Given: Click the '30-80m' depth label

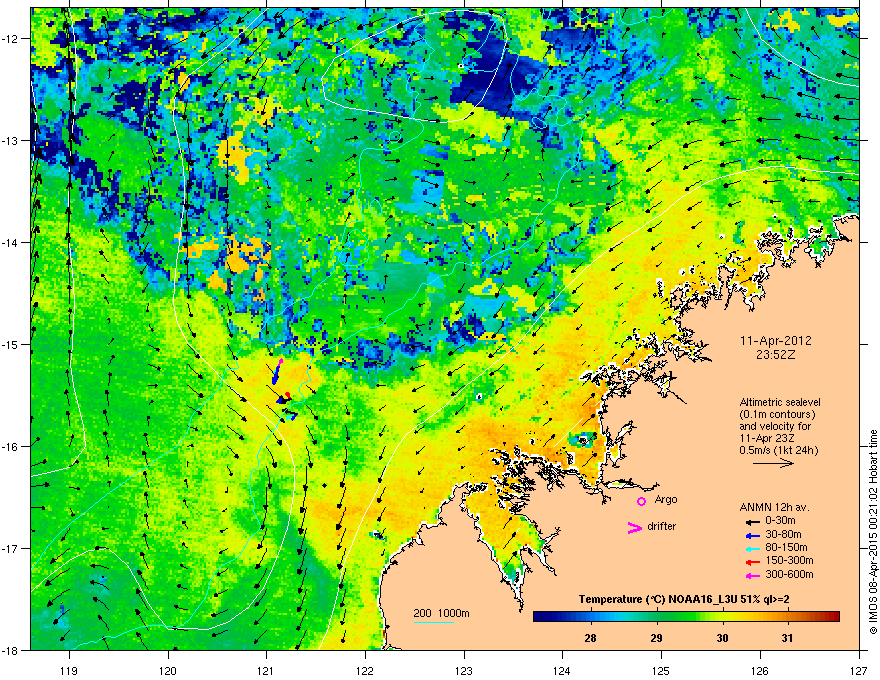Looking at the screenshot, I should coord(783,534).
